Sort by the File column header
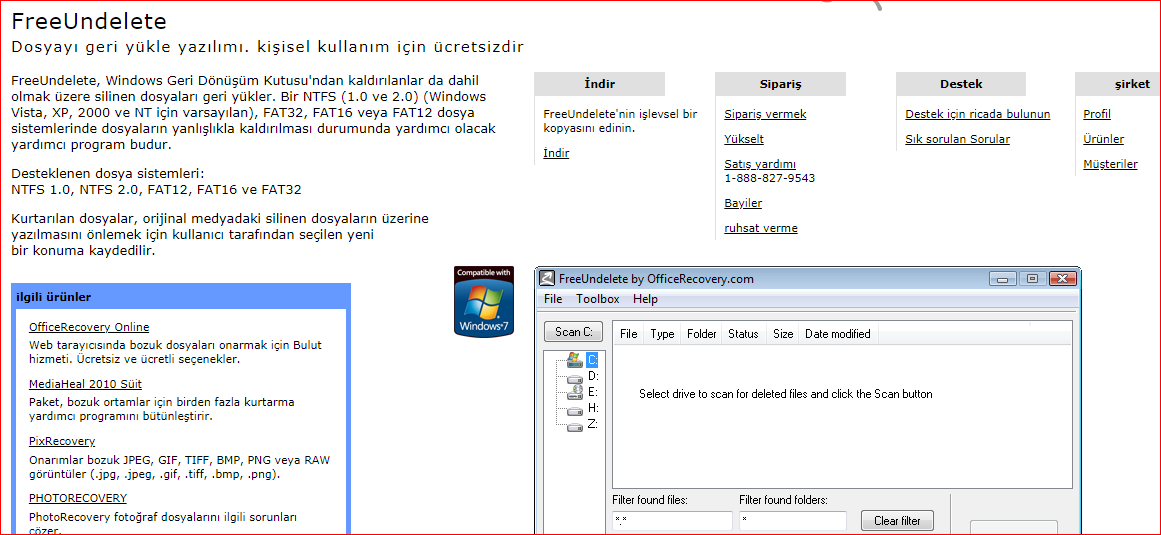The width and height of the screenshot is (1161, 535). [629, 334]
